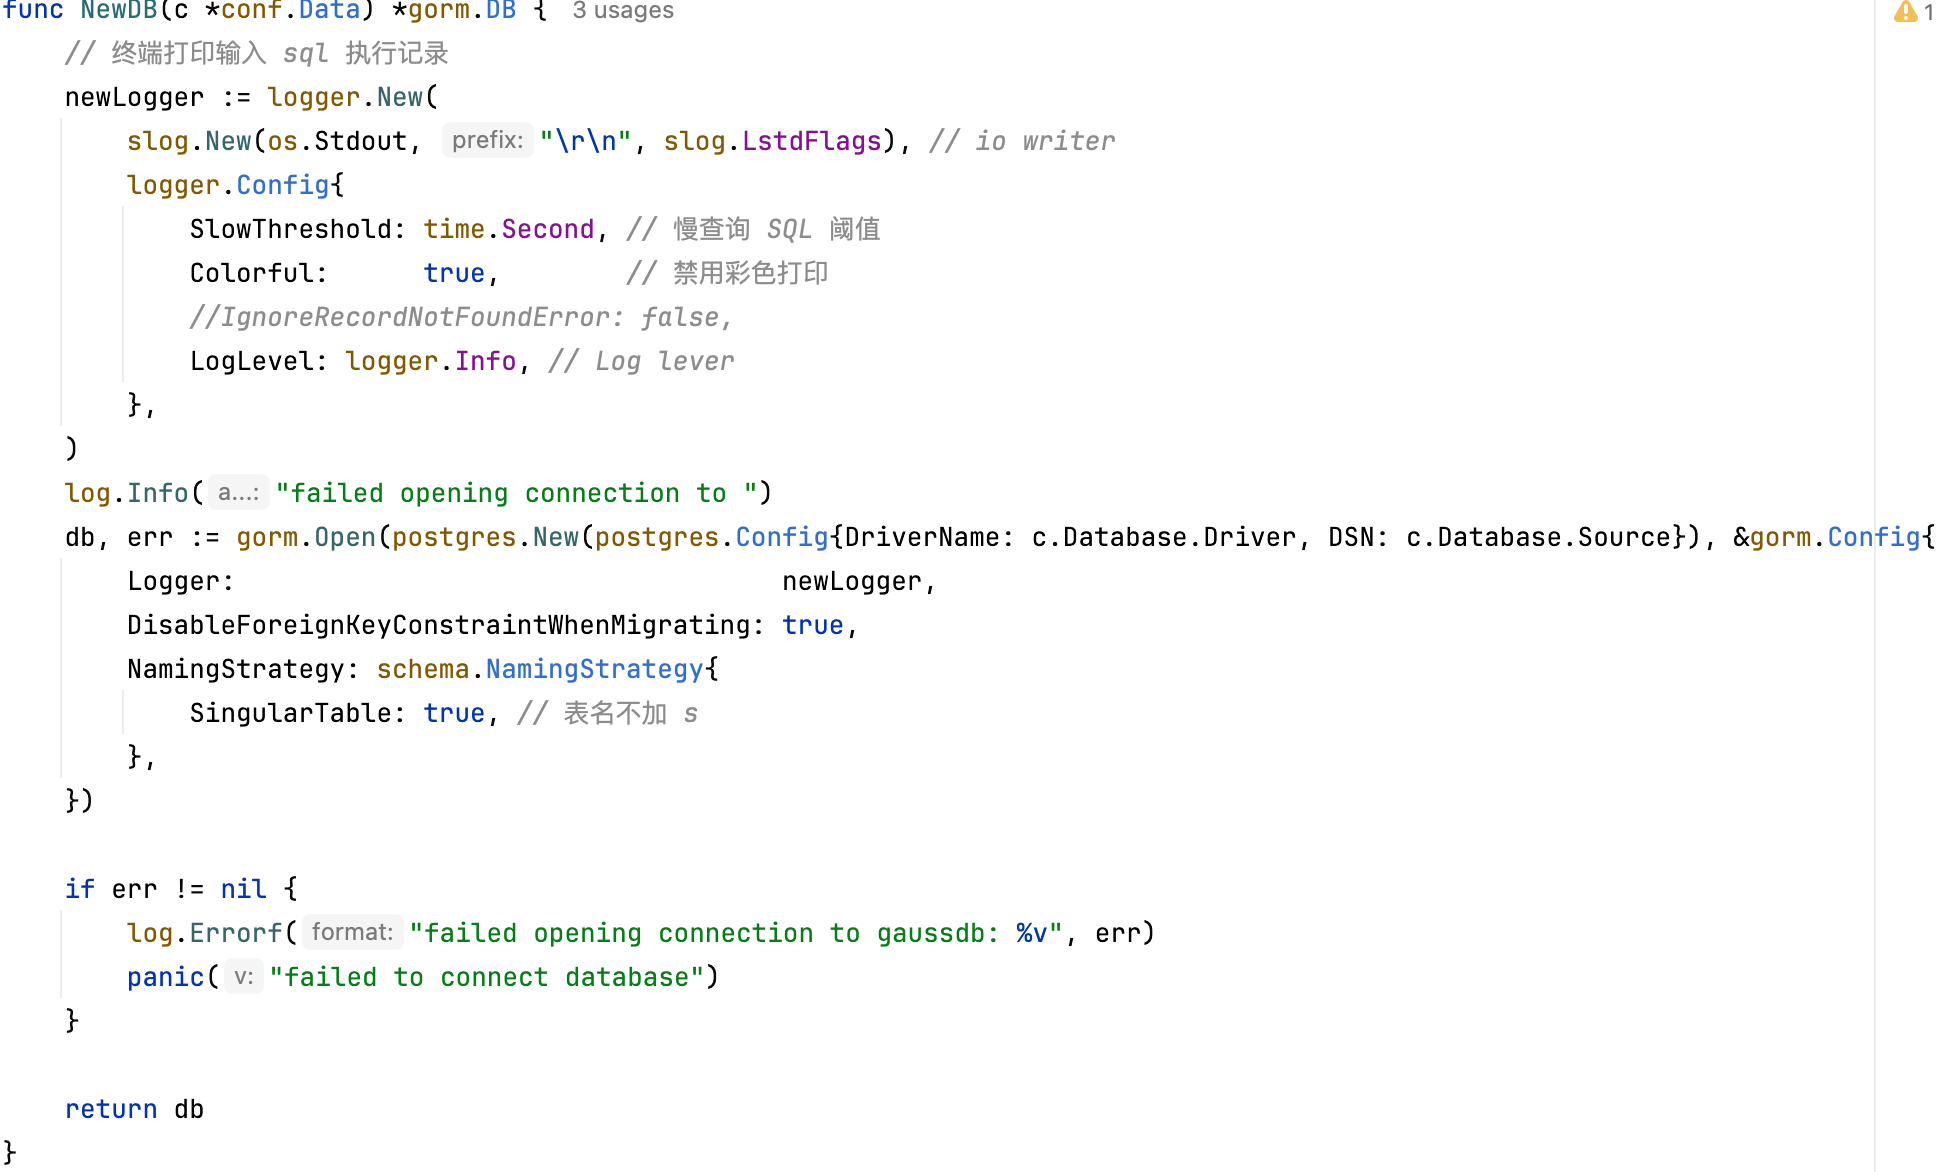Click the gorm.Open function call
The height and width of the screenshot is (1172, 1946).
pos(345,537)
